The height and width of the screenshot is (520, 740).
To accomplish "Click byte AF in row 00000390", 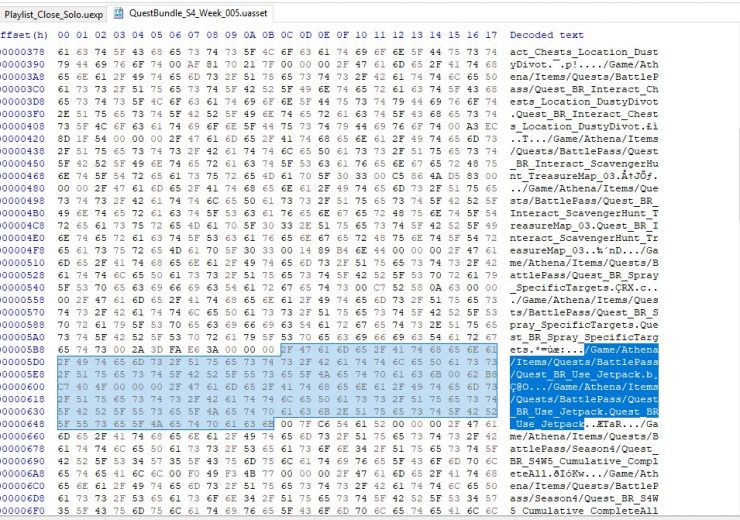I will [193, 64].
